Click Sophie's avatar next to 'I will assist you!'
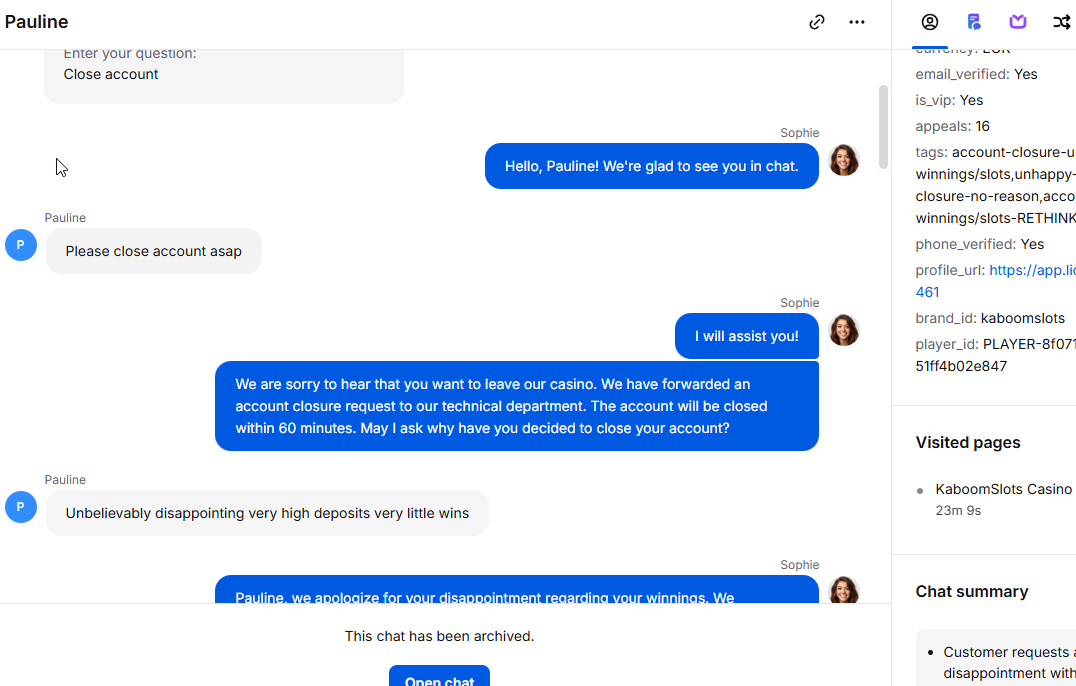This screenshot has height=686, width=1076. (x=844, y=331)
